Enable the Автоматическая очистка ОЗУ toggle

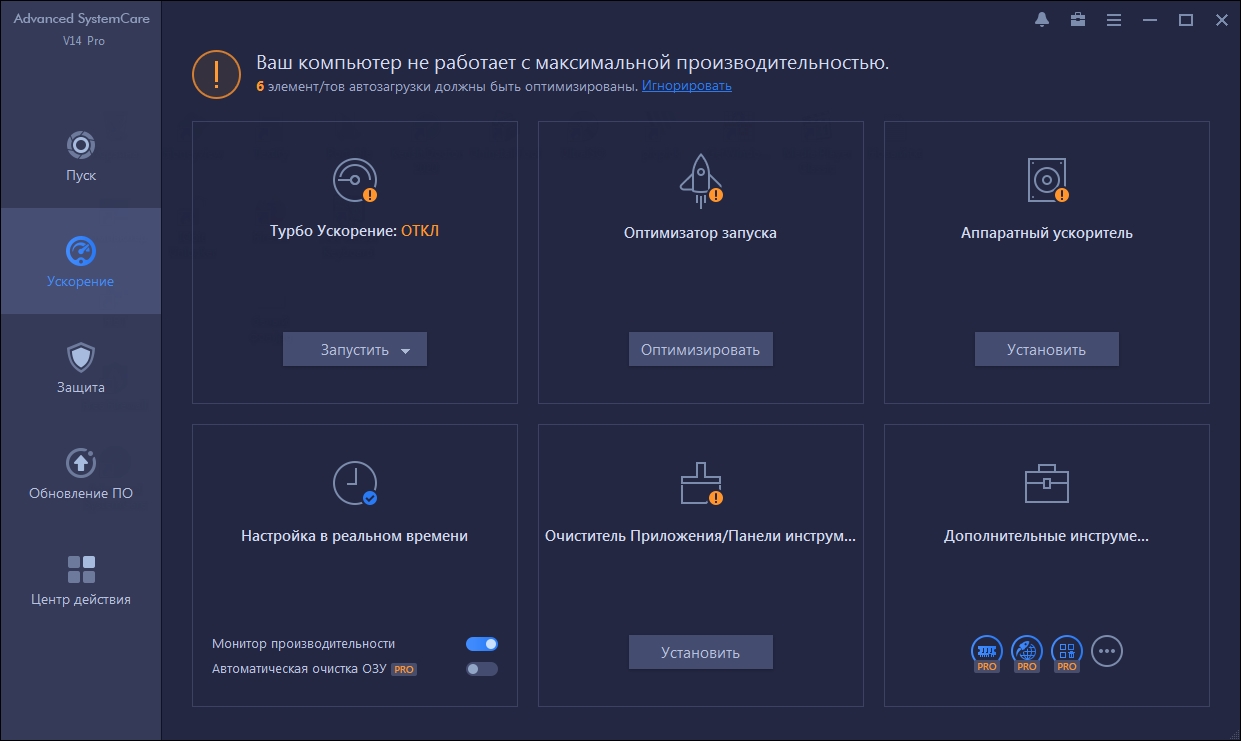pos(481,669)
